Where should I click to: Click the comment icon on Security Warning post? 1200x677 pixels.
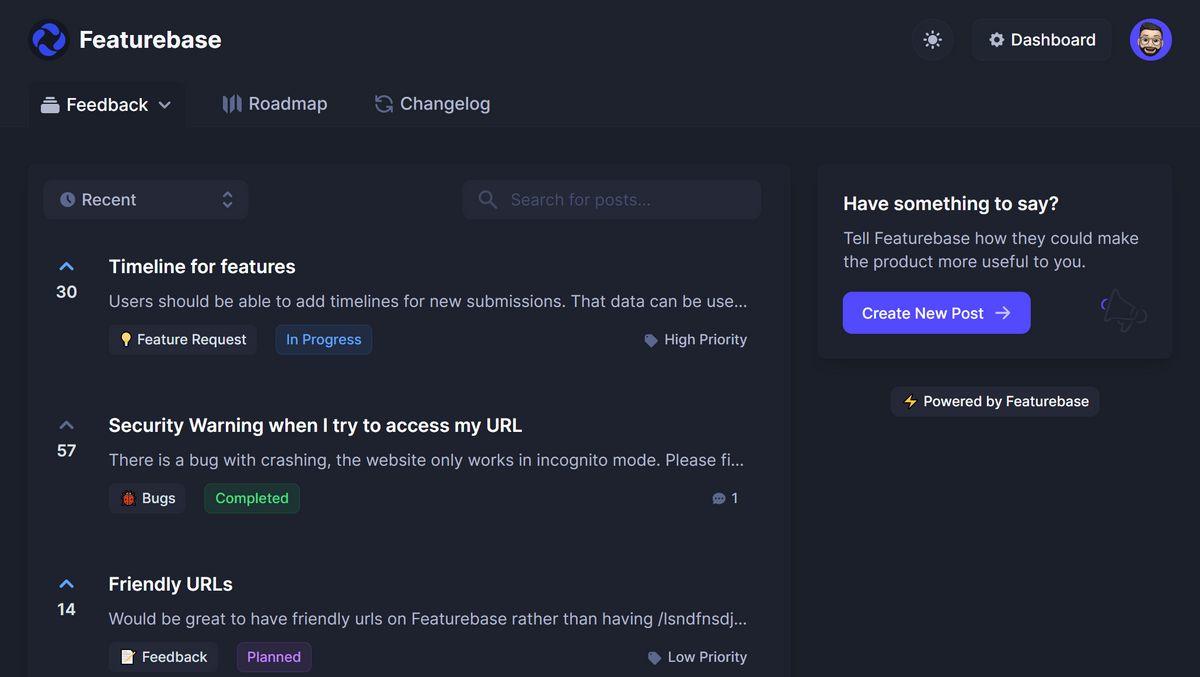[x=718, y=498]
